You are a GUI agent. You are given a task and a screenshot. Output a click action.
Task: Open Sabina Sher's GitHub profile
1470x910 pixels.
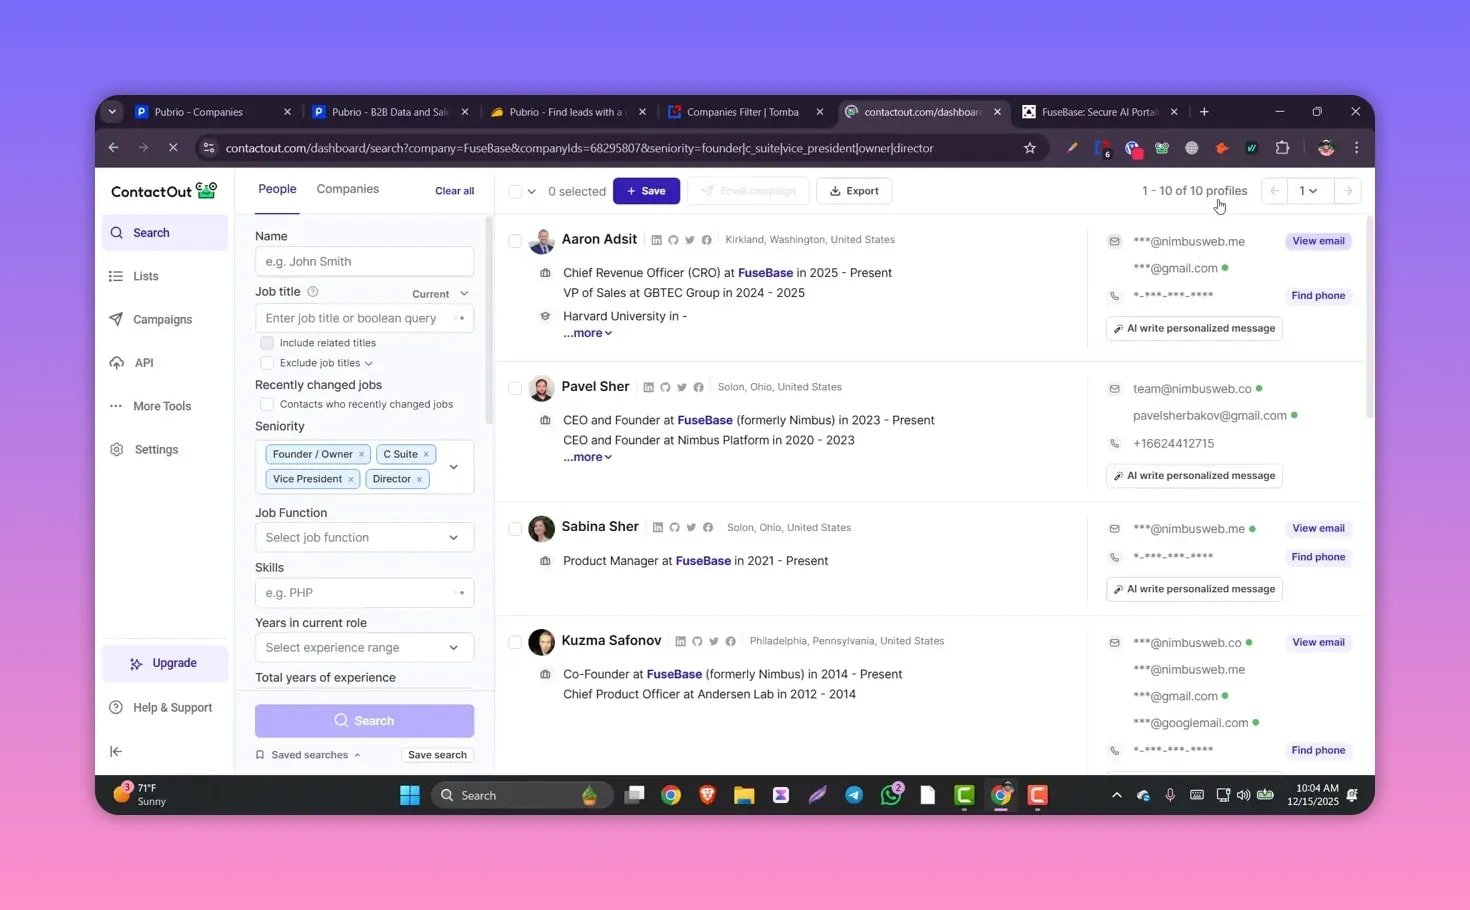(x=674, y=527)
